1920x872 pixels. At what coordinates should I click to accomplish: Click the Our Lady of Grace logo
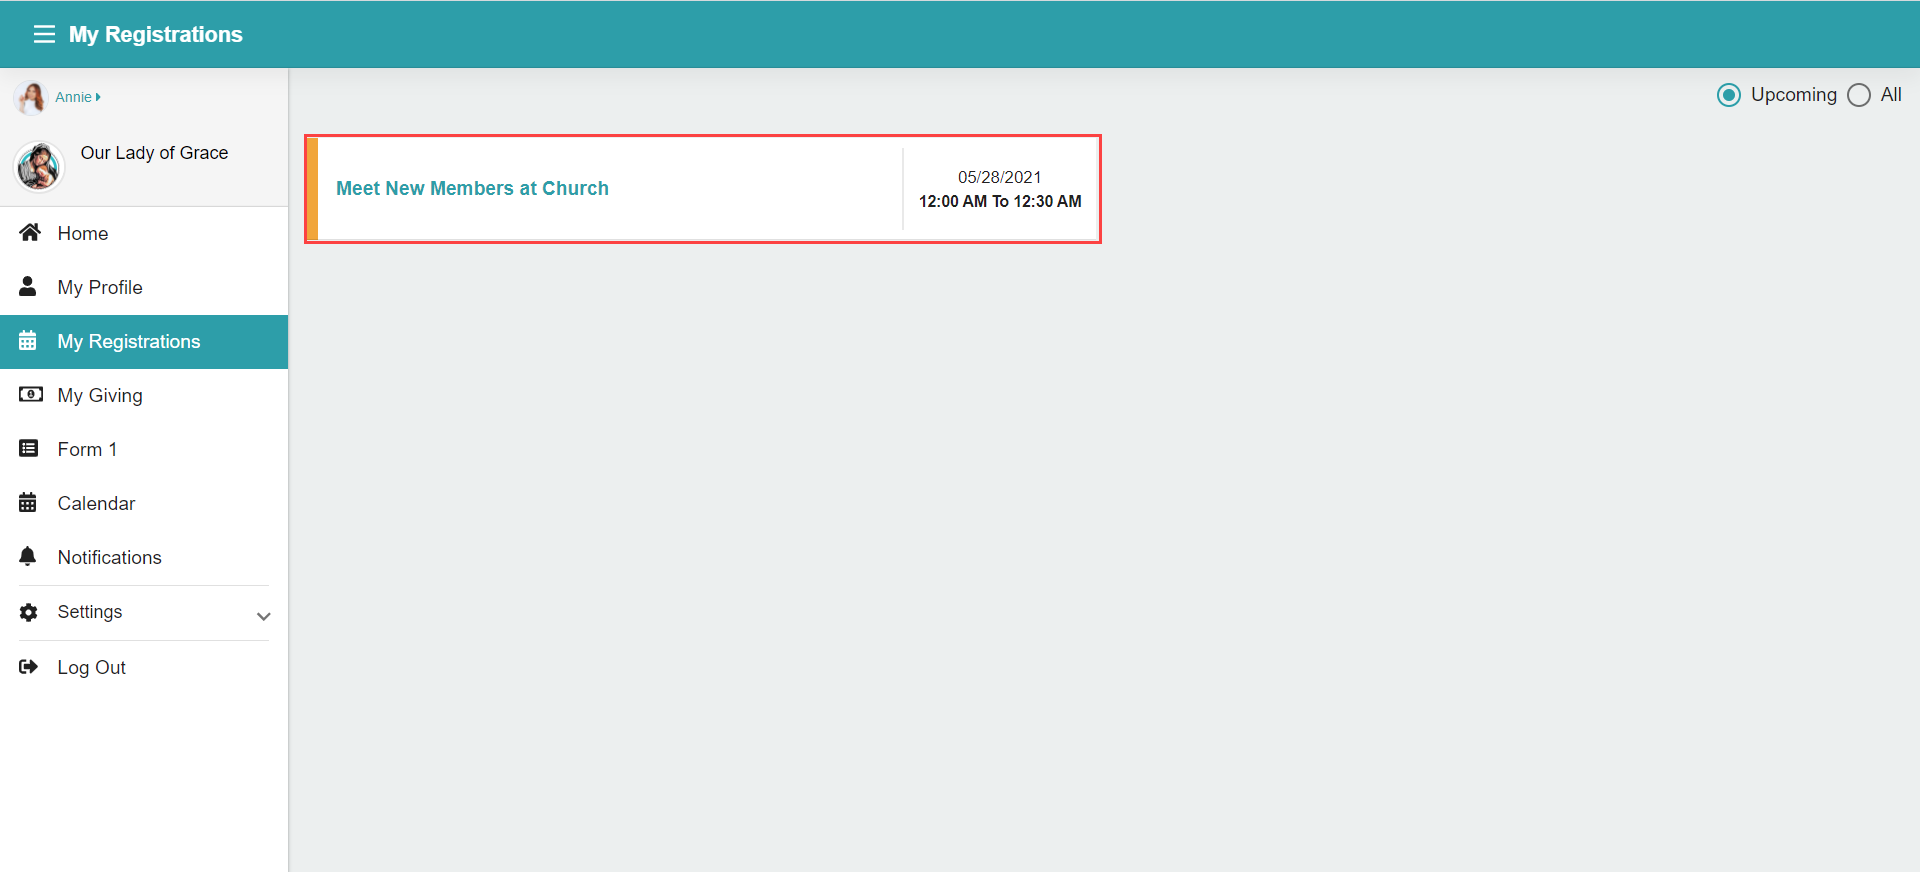click(x=39, y=165)
